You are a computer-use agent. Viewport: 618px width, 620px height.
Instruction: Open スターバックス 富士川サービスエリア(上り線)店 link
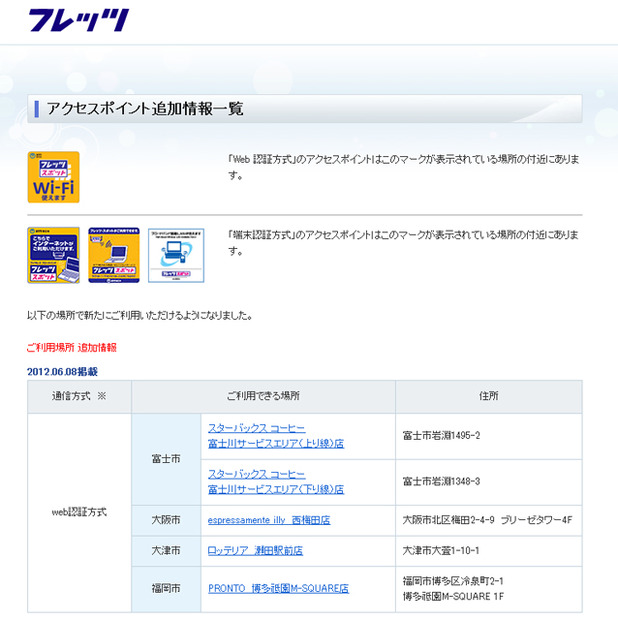[276, 436]
